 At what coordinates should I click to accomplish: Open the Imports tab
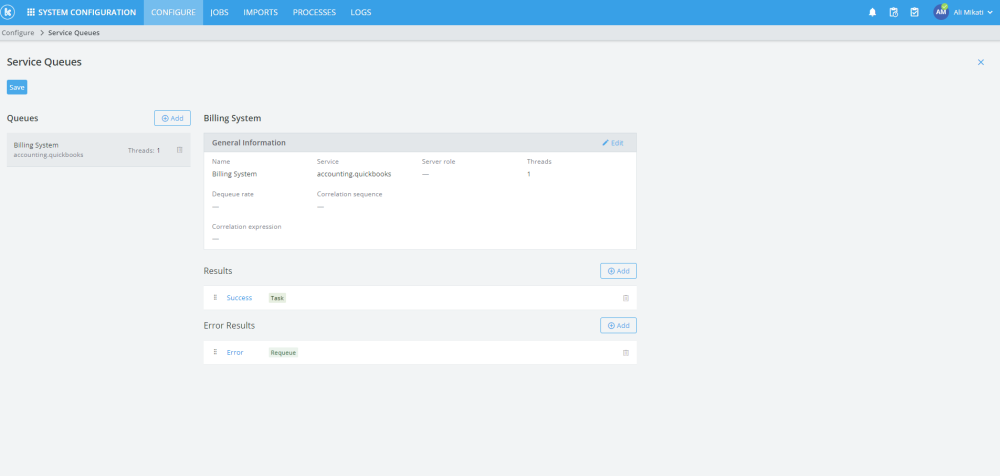(260, 12)
